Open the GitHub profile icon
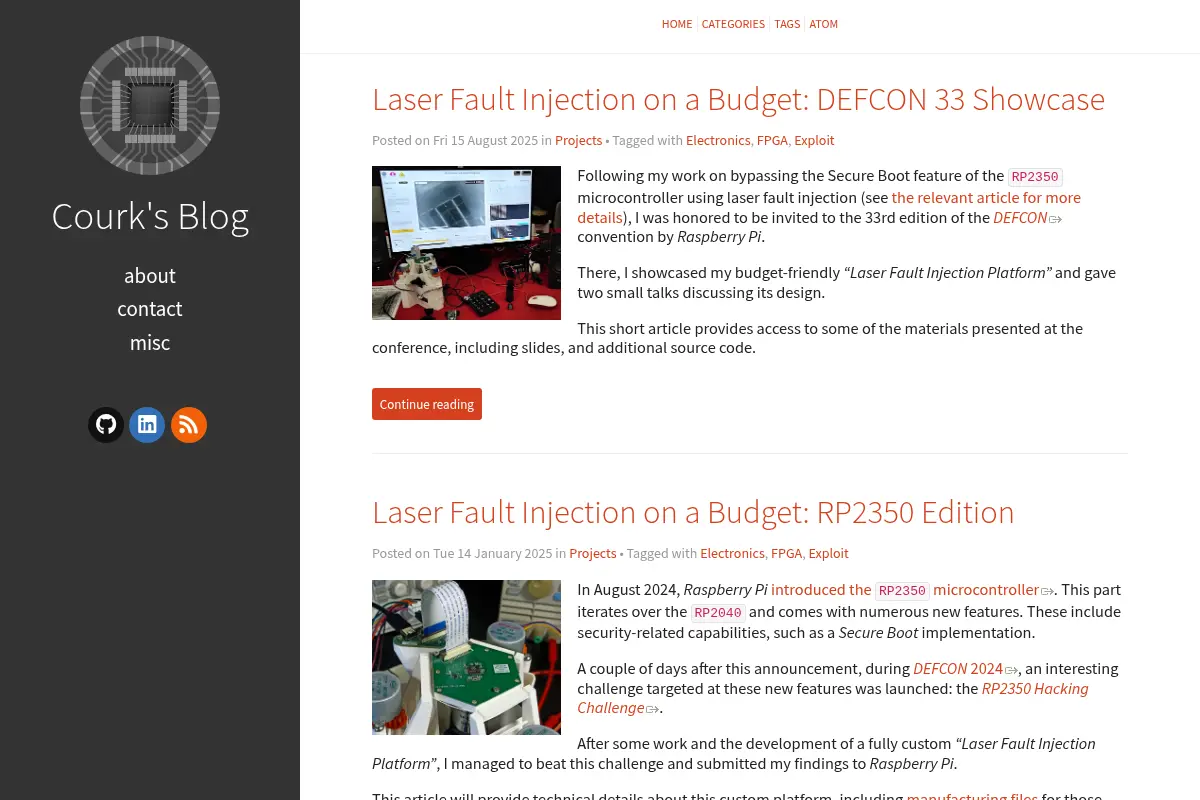The height and width of the screenshot is (800, 1200). 106,425
